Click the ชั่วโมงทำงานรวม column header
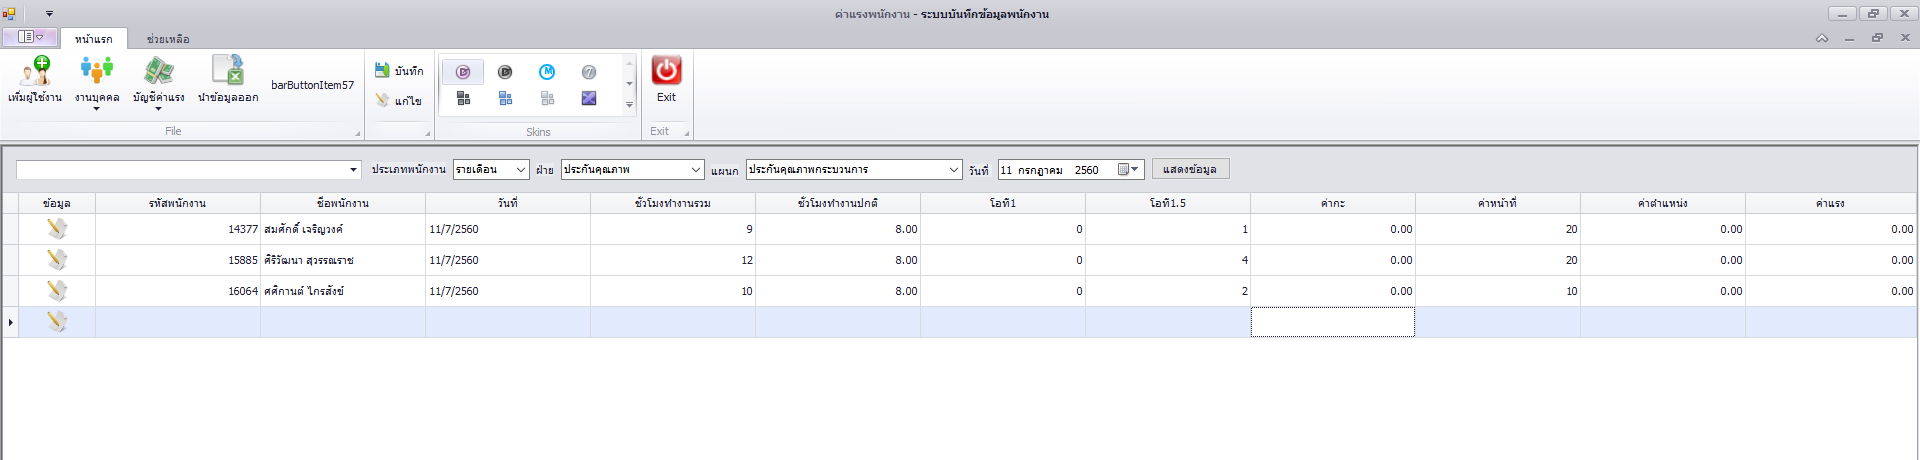Viewport: 1920px width, 460px height. point(673,203)
